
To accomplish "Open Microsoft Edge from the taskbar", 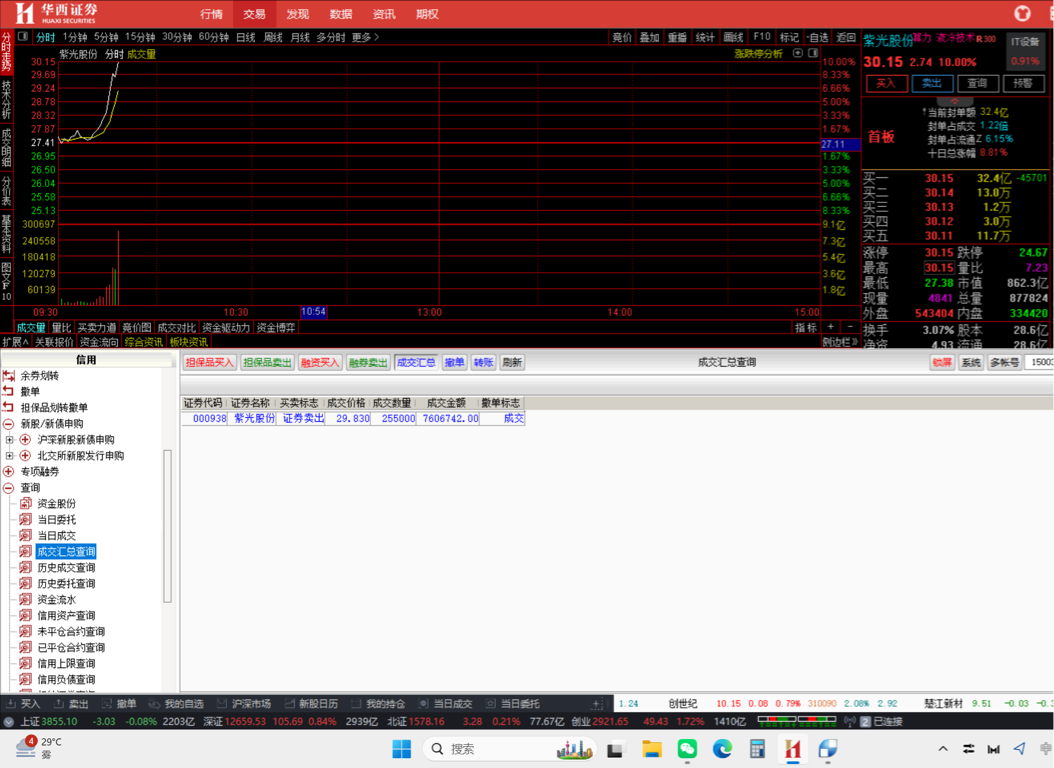I will point(722,749).
